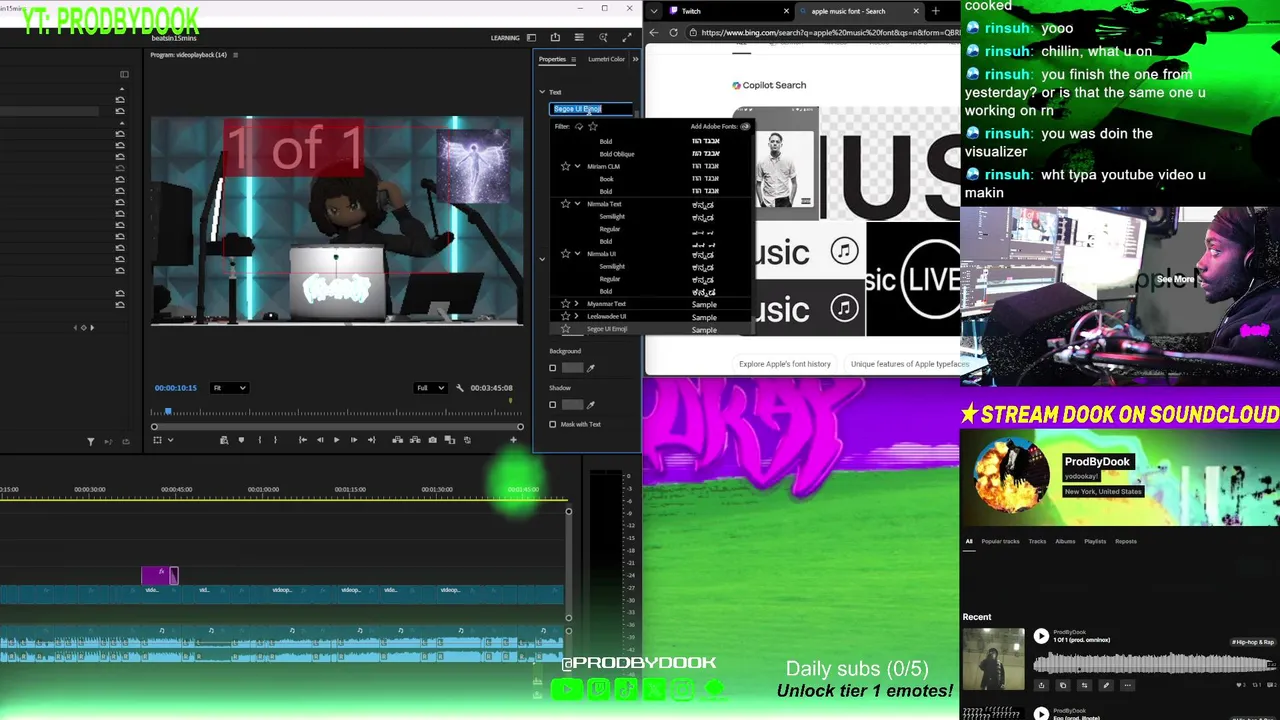The height and width of the screenshot is (720, 1280).
Task: Switch to the Lumetri Color tab
Action: [x=606, y=59]
